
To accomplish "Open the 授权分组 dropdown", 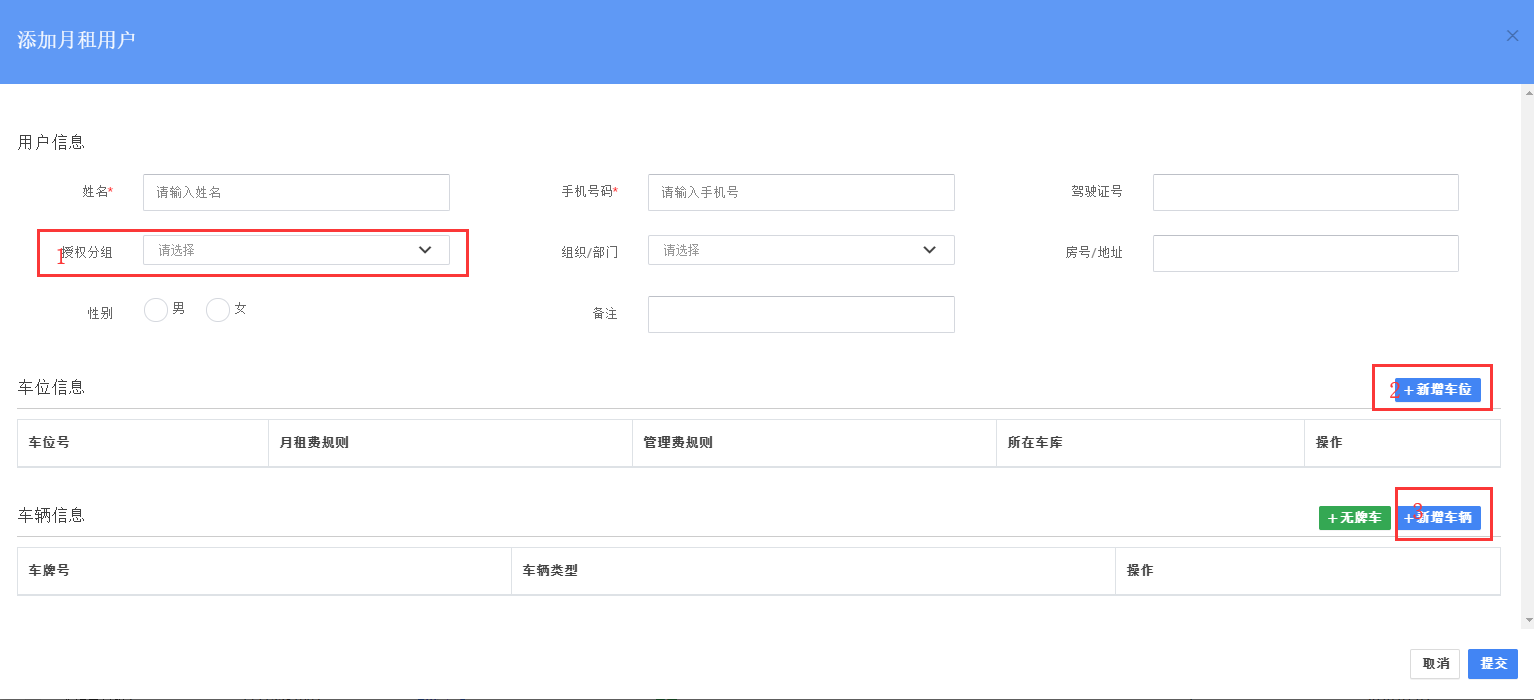I will pyautogui.click(x=296, y=250).
